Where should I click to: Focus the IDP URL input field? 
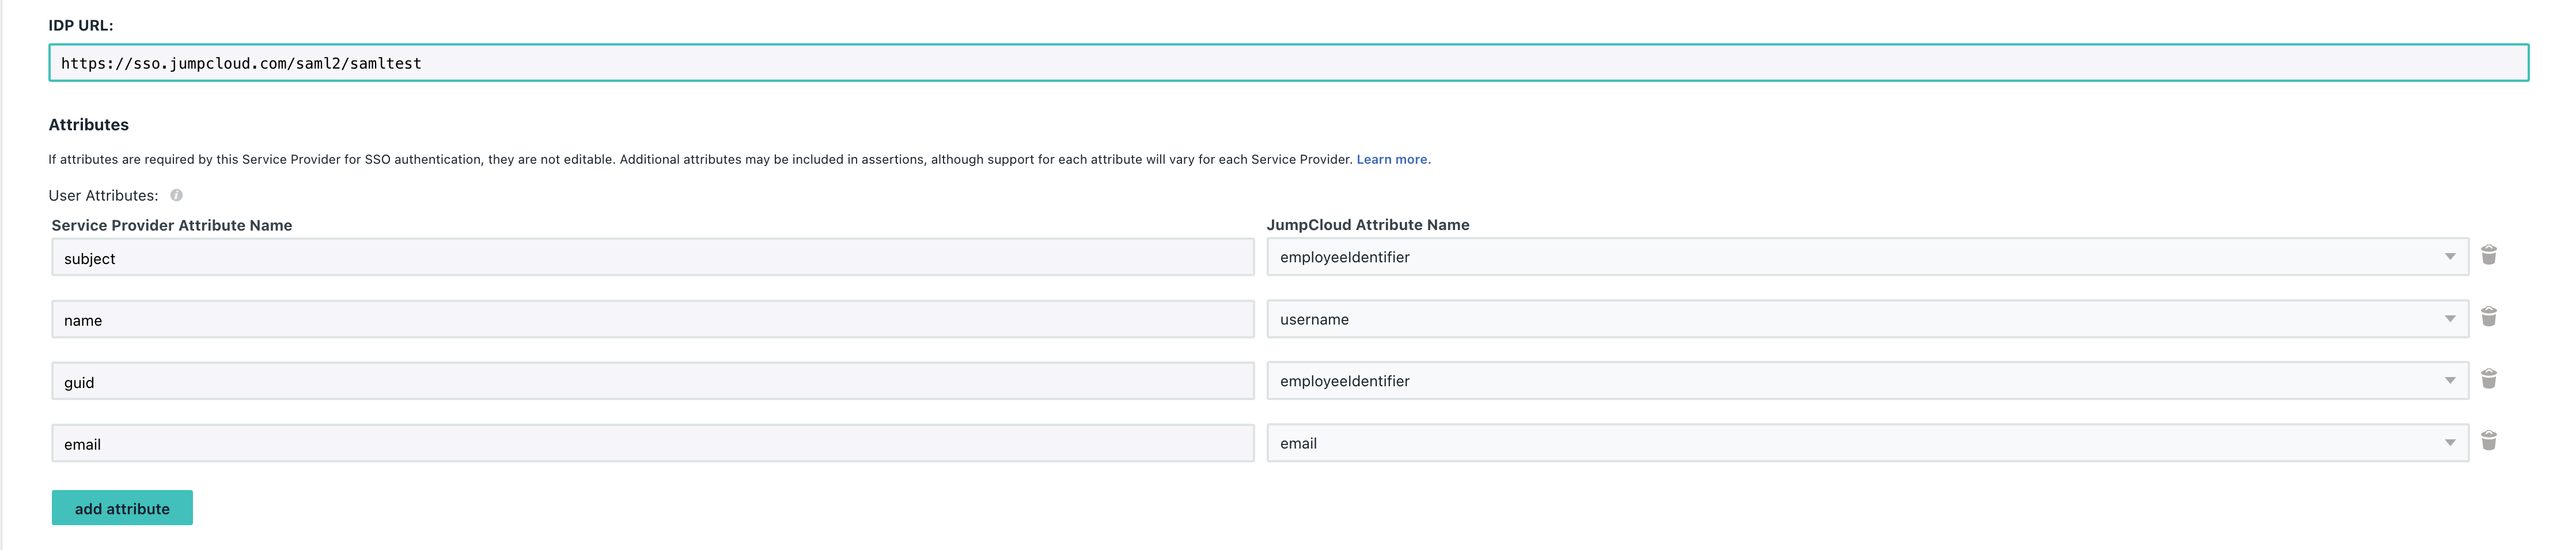pyautogui.click(x=1288, y=63)
